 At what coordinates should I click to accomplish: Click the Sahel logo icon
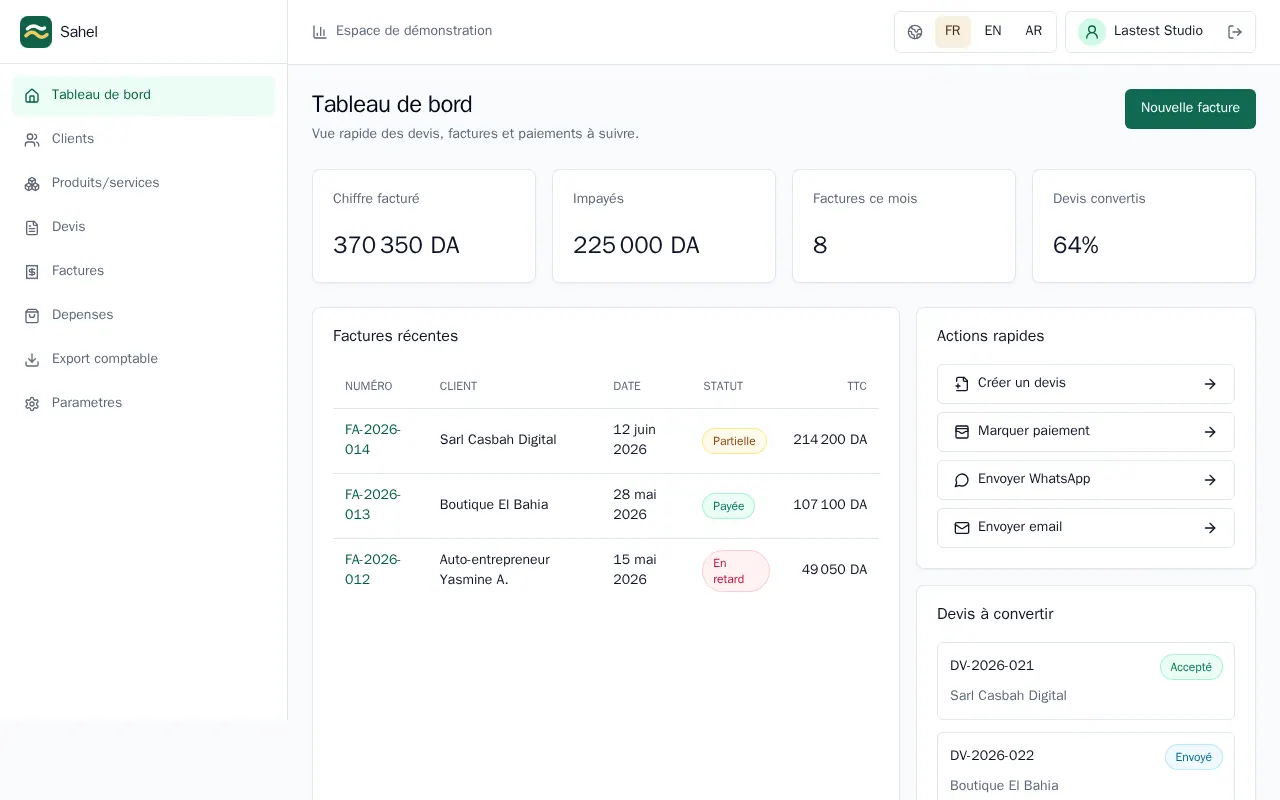pyautogui.click(x=36, y=32)
